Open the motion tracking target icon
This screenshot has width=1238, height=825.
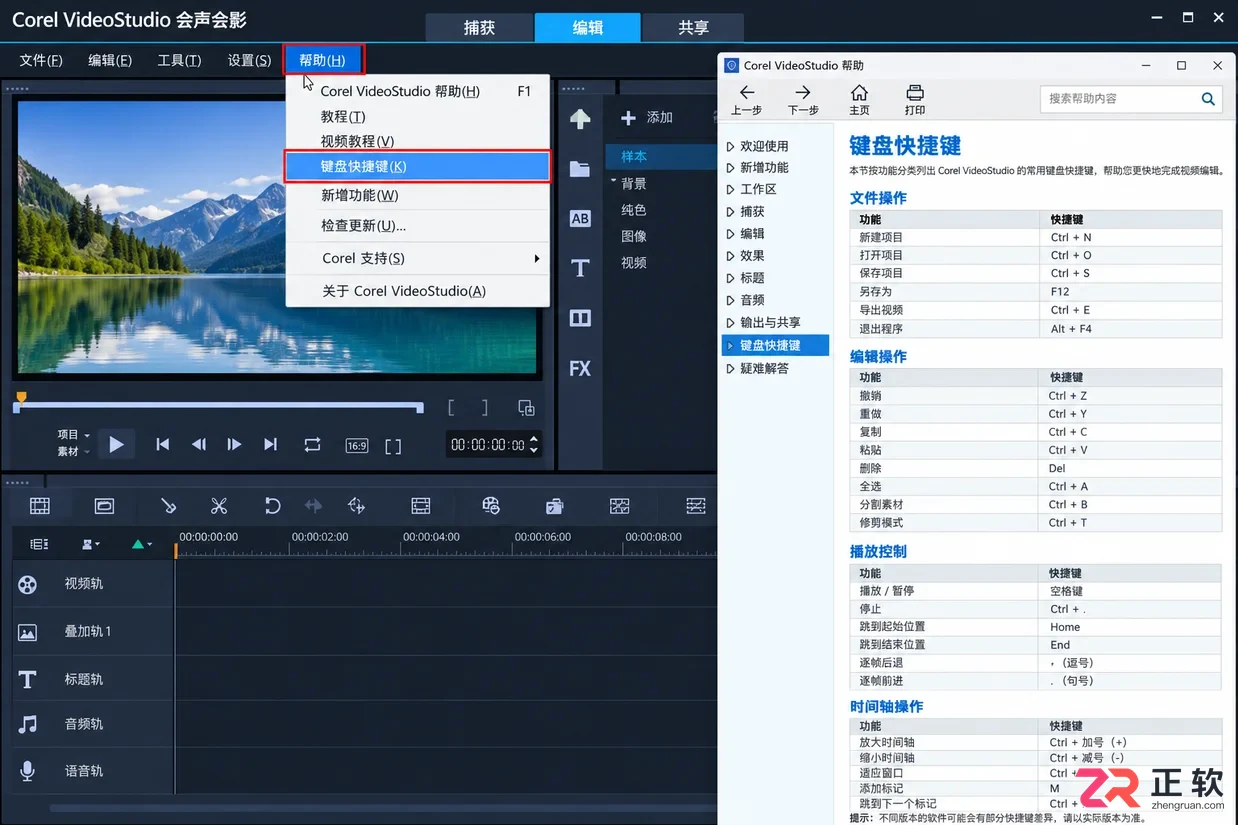click(356, 506)
